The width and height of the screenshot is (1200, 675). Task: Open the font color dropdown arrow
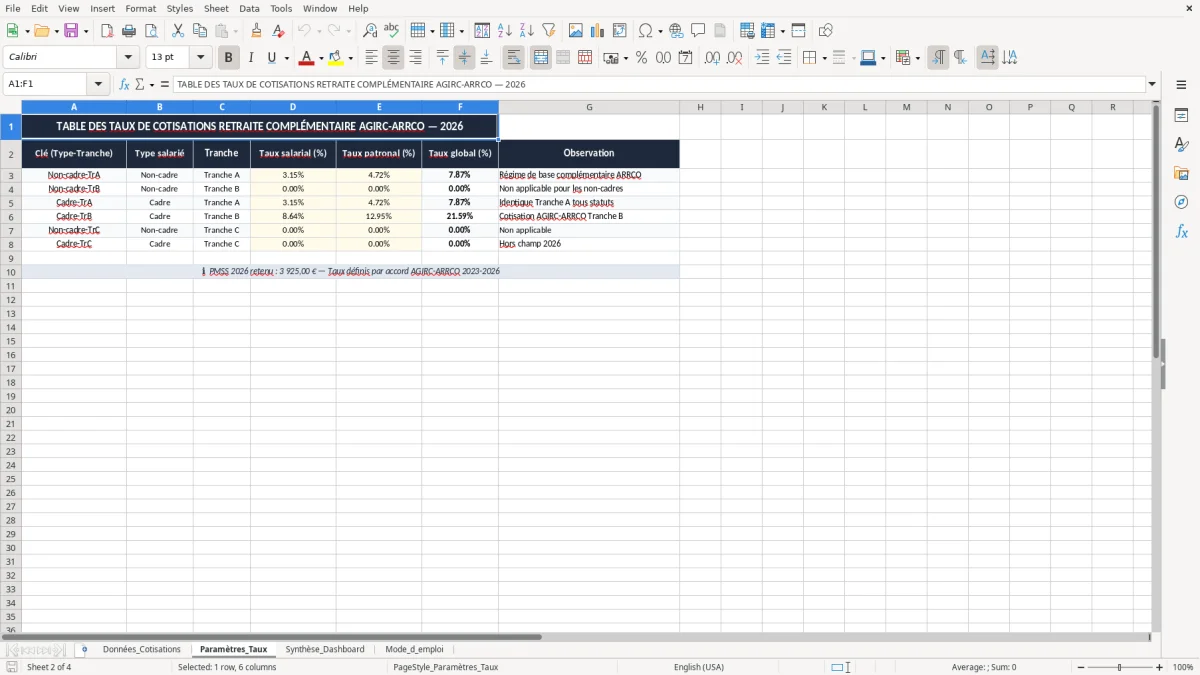(321, 59)
